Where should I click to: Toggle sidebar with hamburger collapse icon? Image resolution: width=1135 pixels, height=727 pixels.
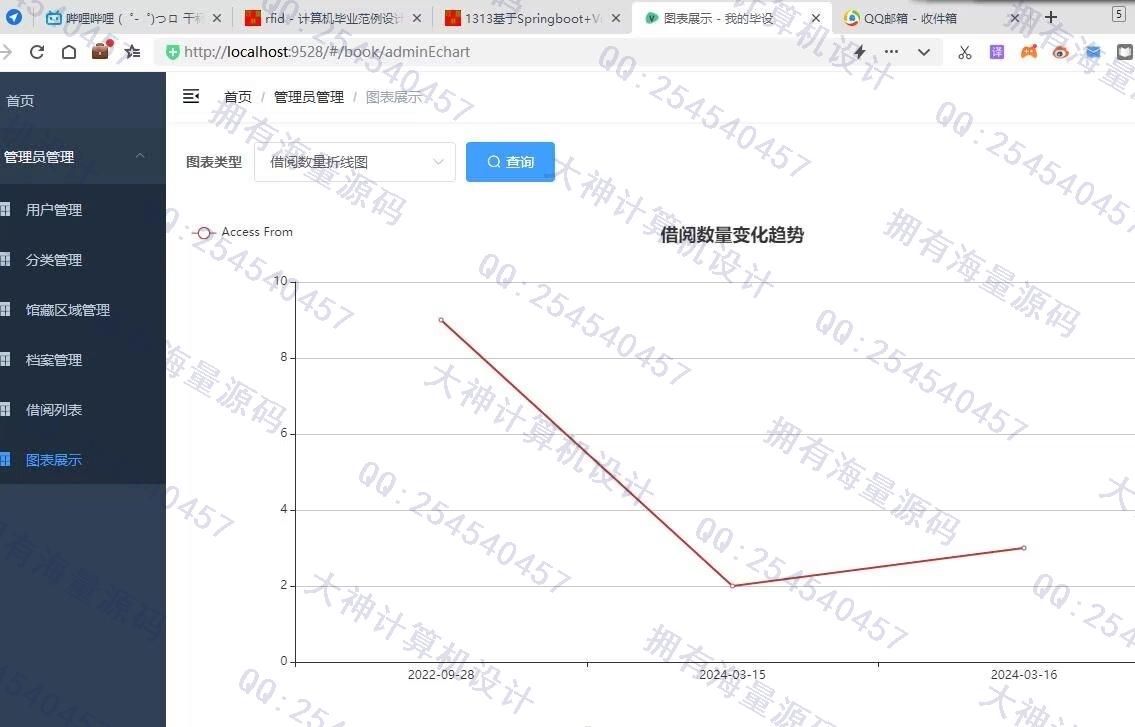[191, 96]
